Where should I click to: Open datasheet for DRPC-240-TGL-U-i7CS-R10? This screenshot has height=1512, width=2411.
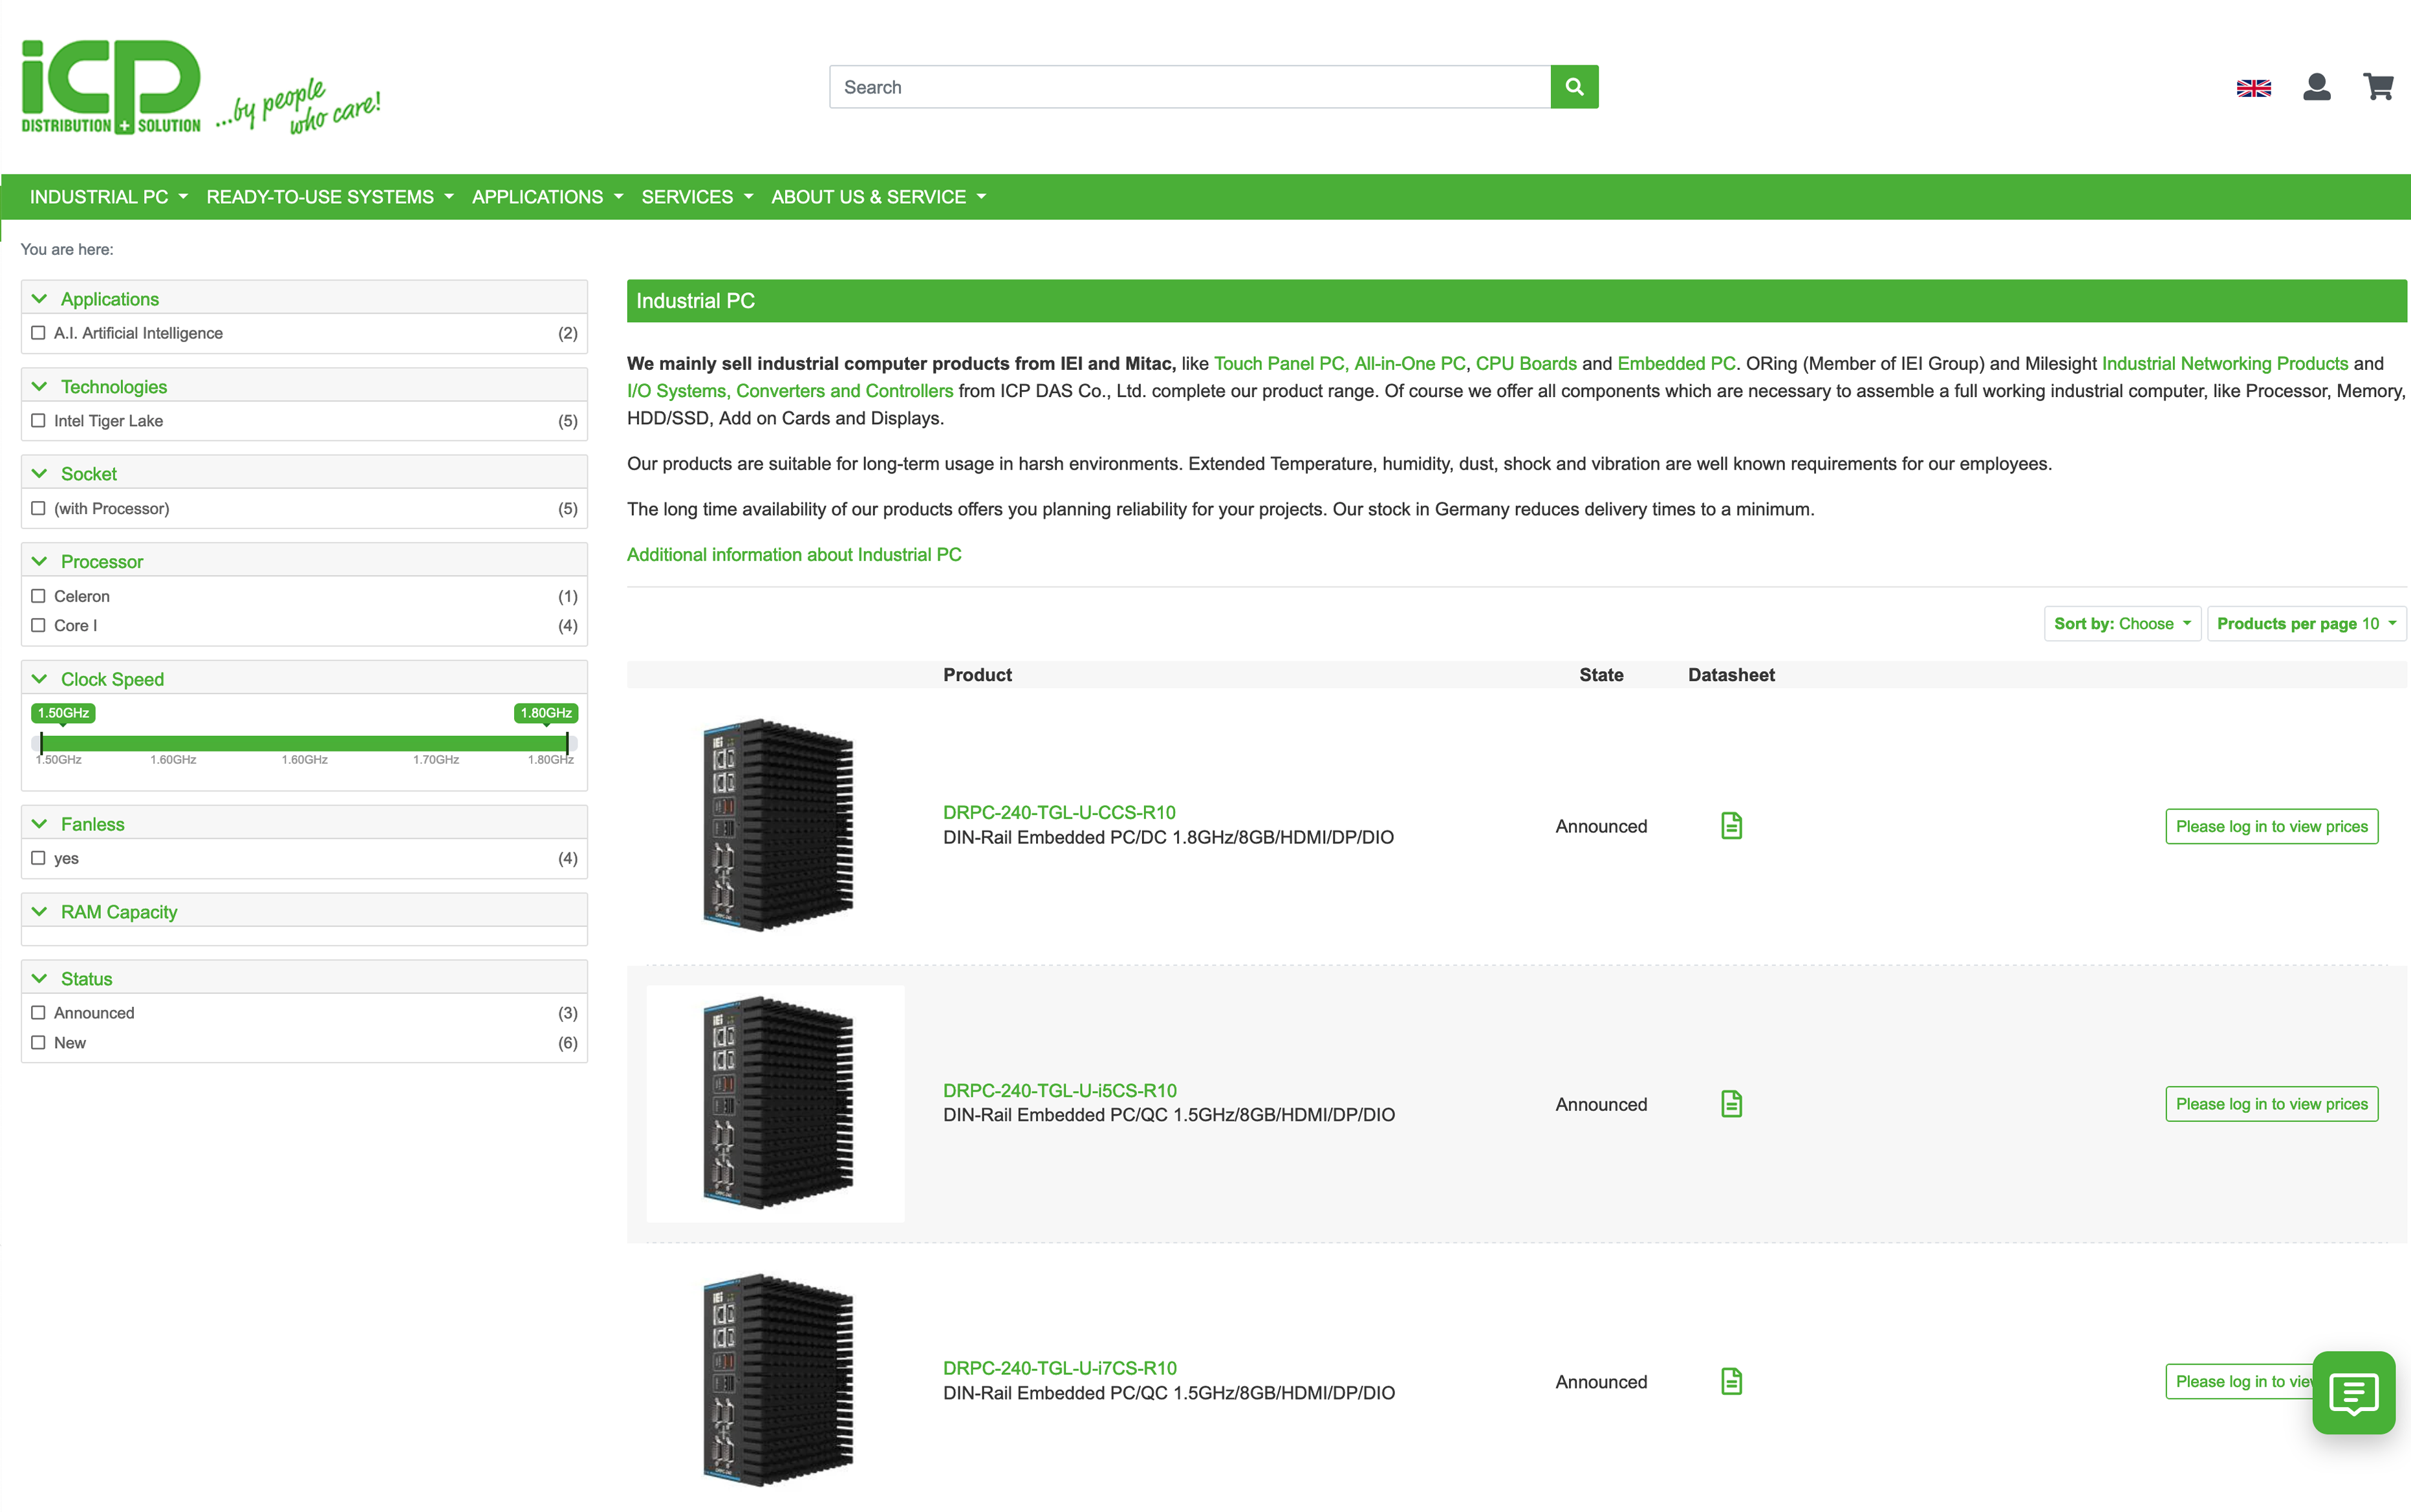pyautogui.click(x=1731, y=1381)
